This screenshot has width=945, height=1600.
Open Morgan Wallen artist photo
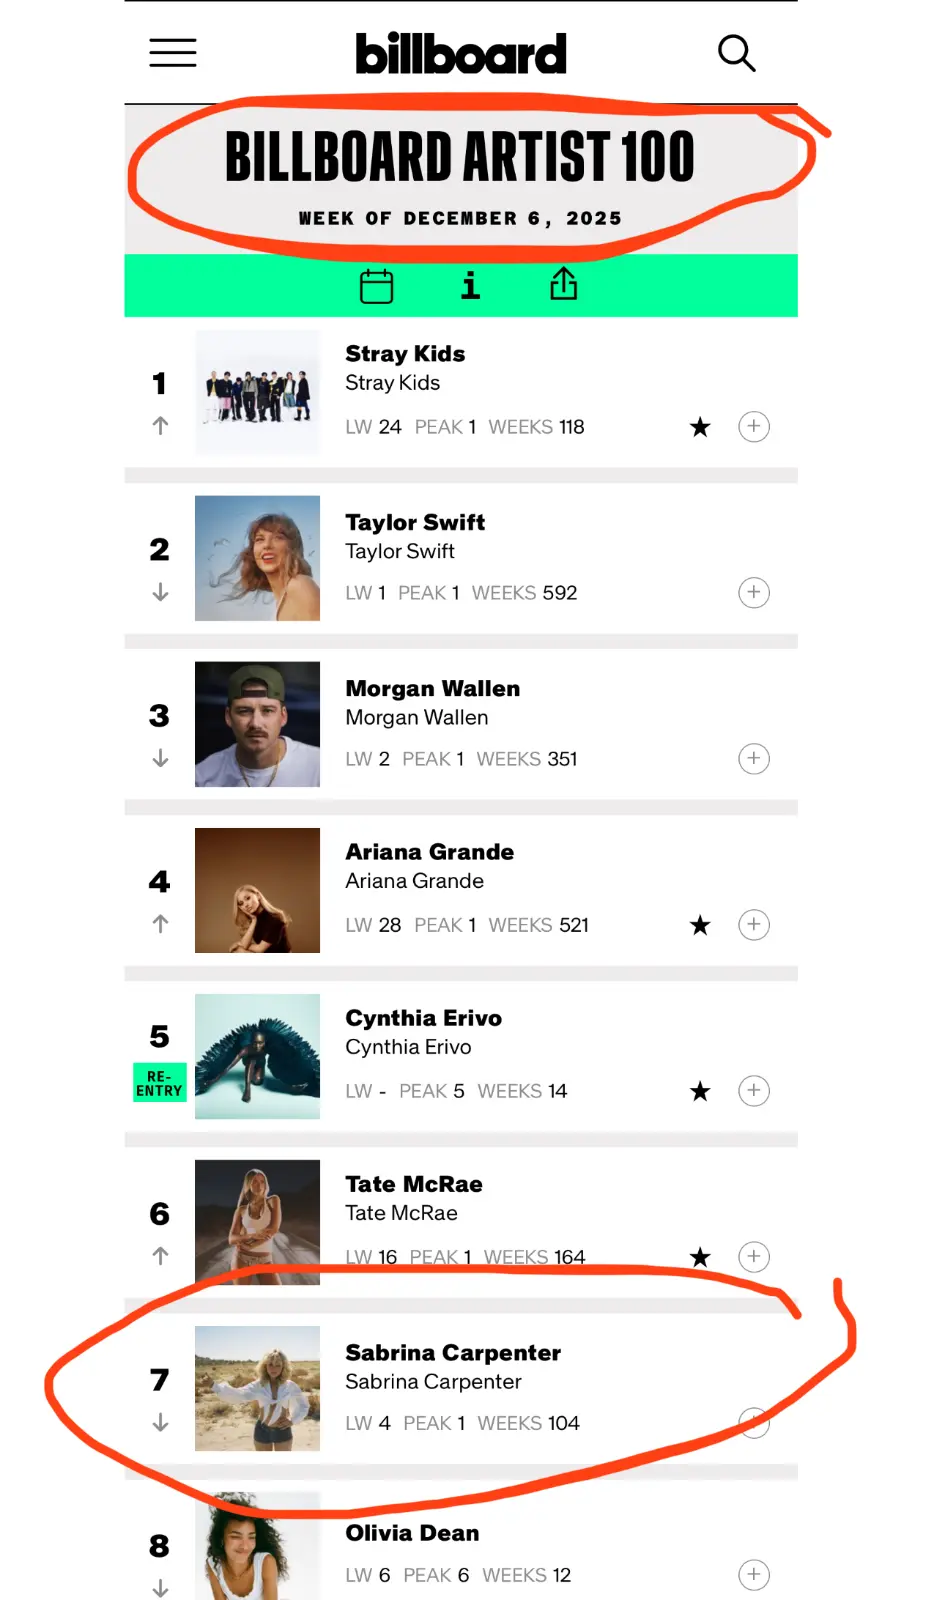click(x=257, y=724)
